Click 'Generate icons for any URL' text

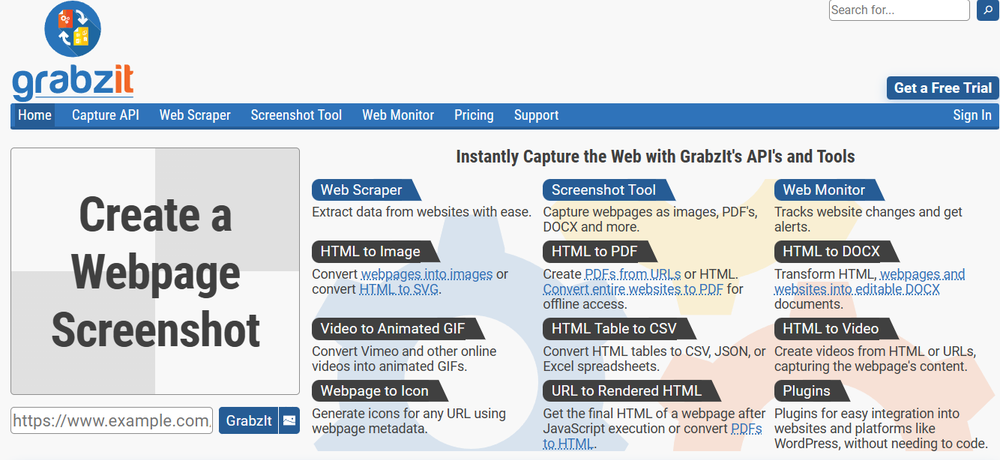tap(409, 413)
